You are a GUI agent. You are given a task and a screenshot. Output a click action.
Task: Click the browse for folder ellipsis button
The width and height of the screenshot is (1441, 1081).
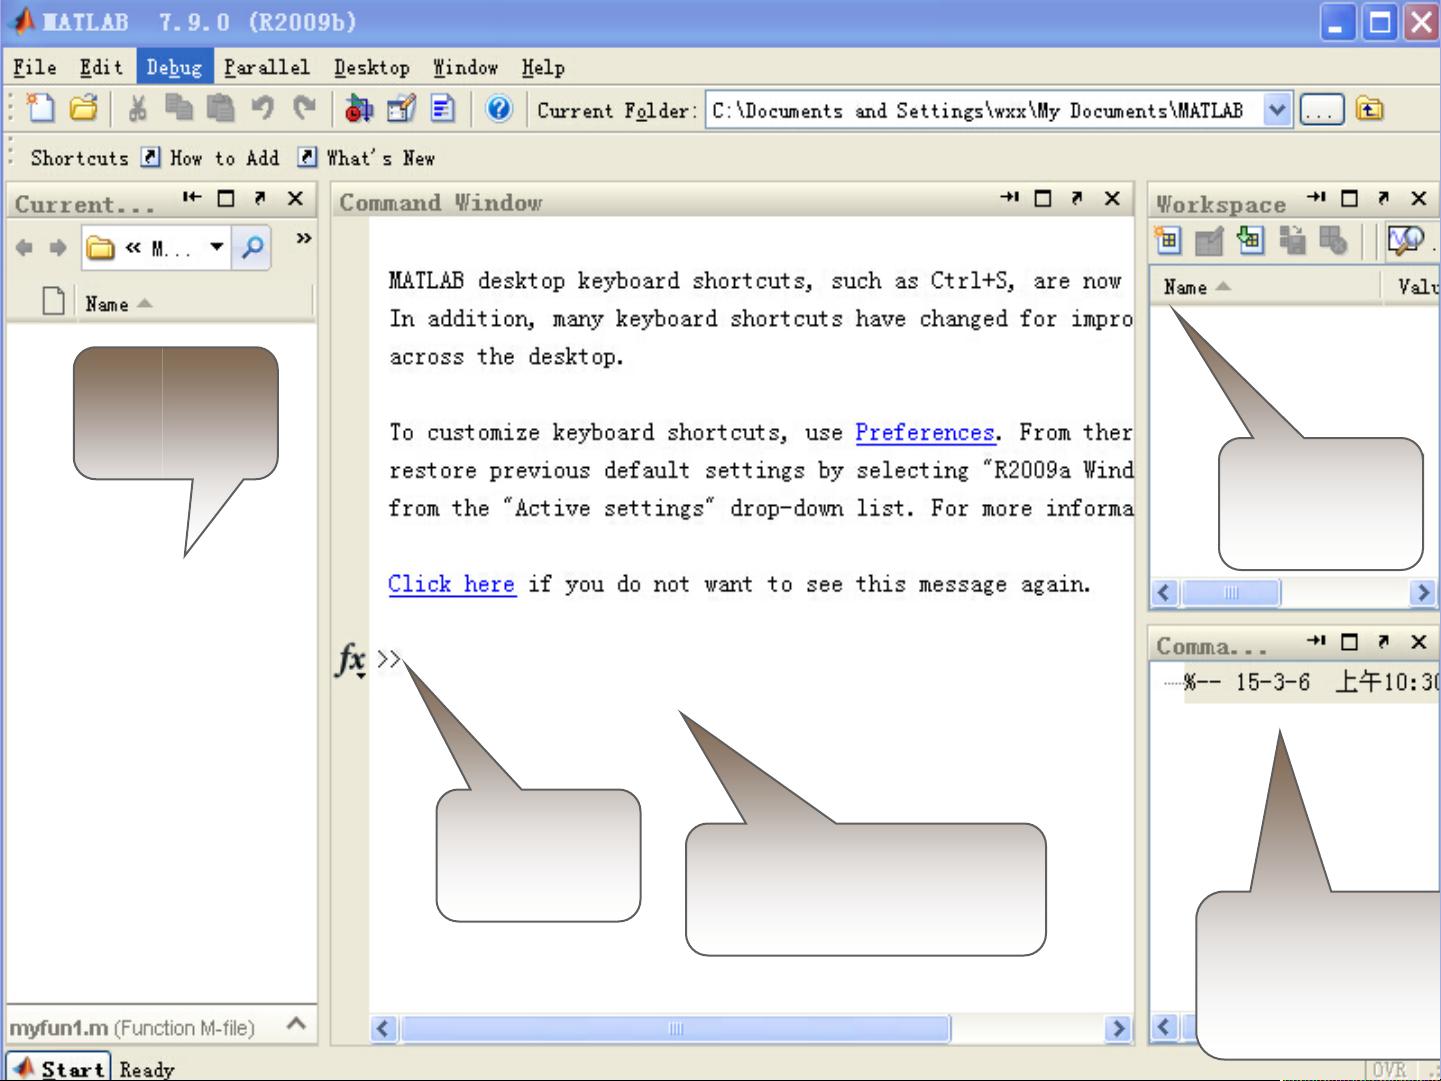point(1322,110)
